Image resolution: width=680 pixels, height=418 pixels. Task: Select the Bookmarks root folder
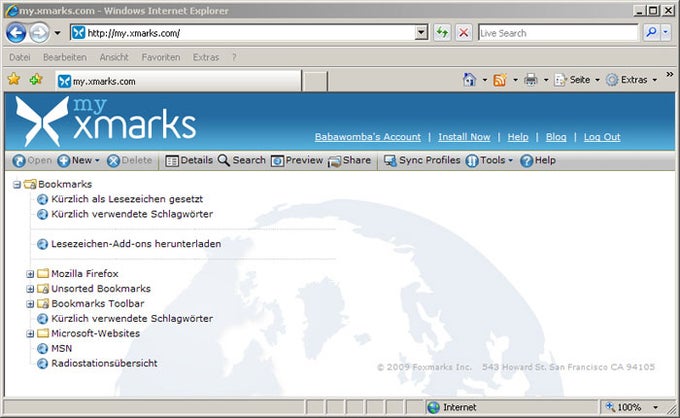tap(65, 184)
